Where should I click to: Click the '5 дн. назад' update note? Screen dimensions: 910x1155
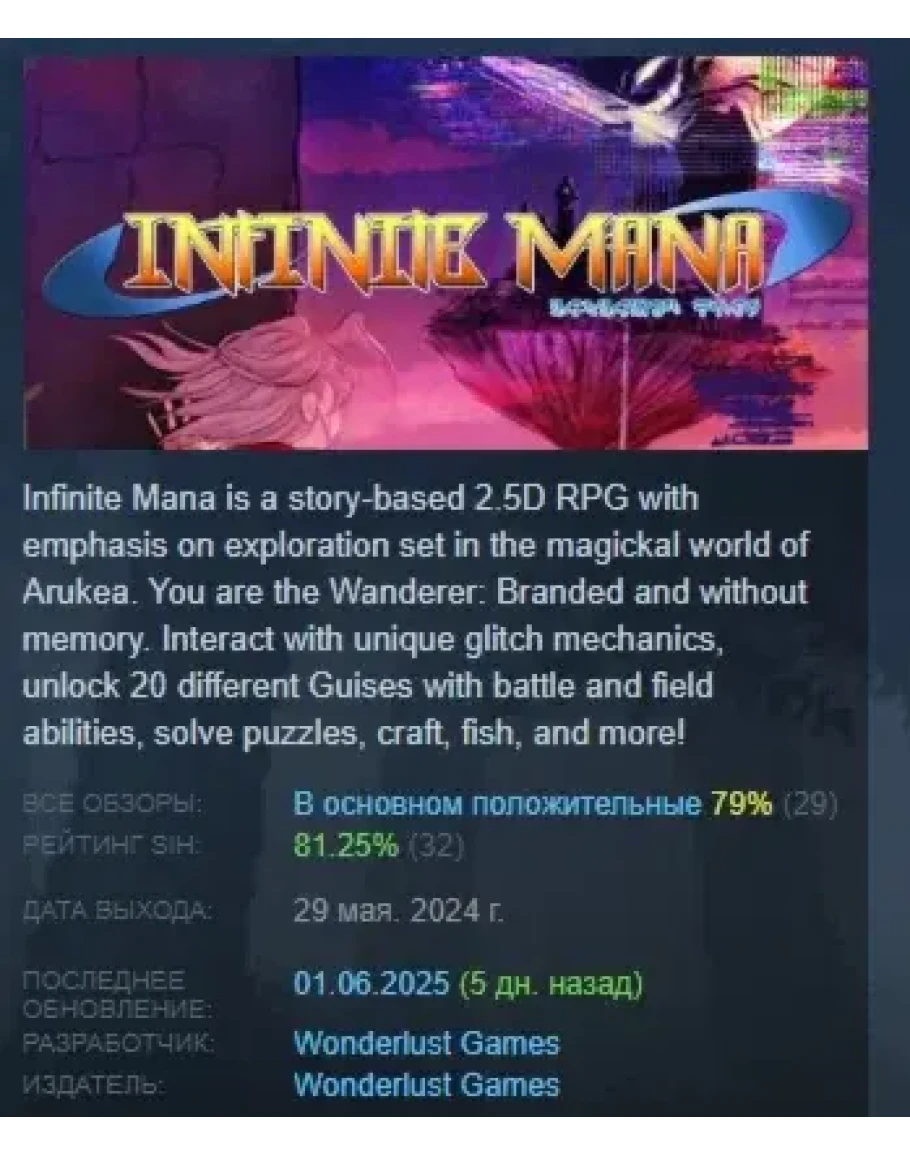tap(550, 983)
